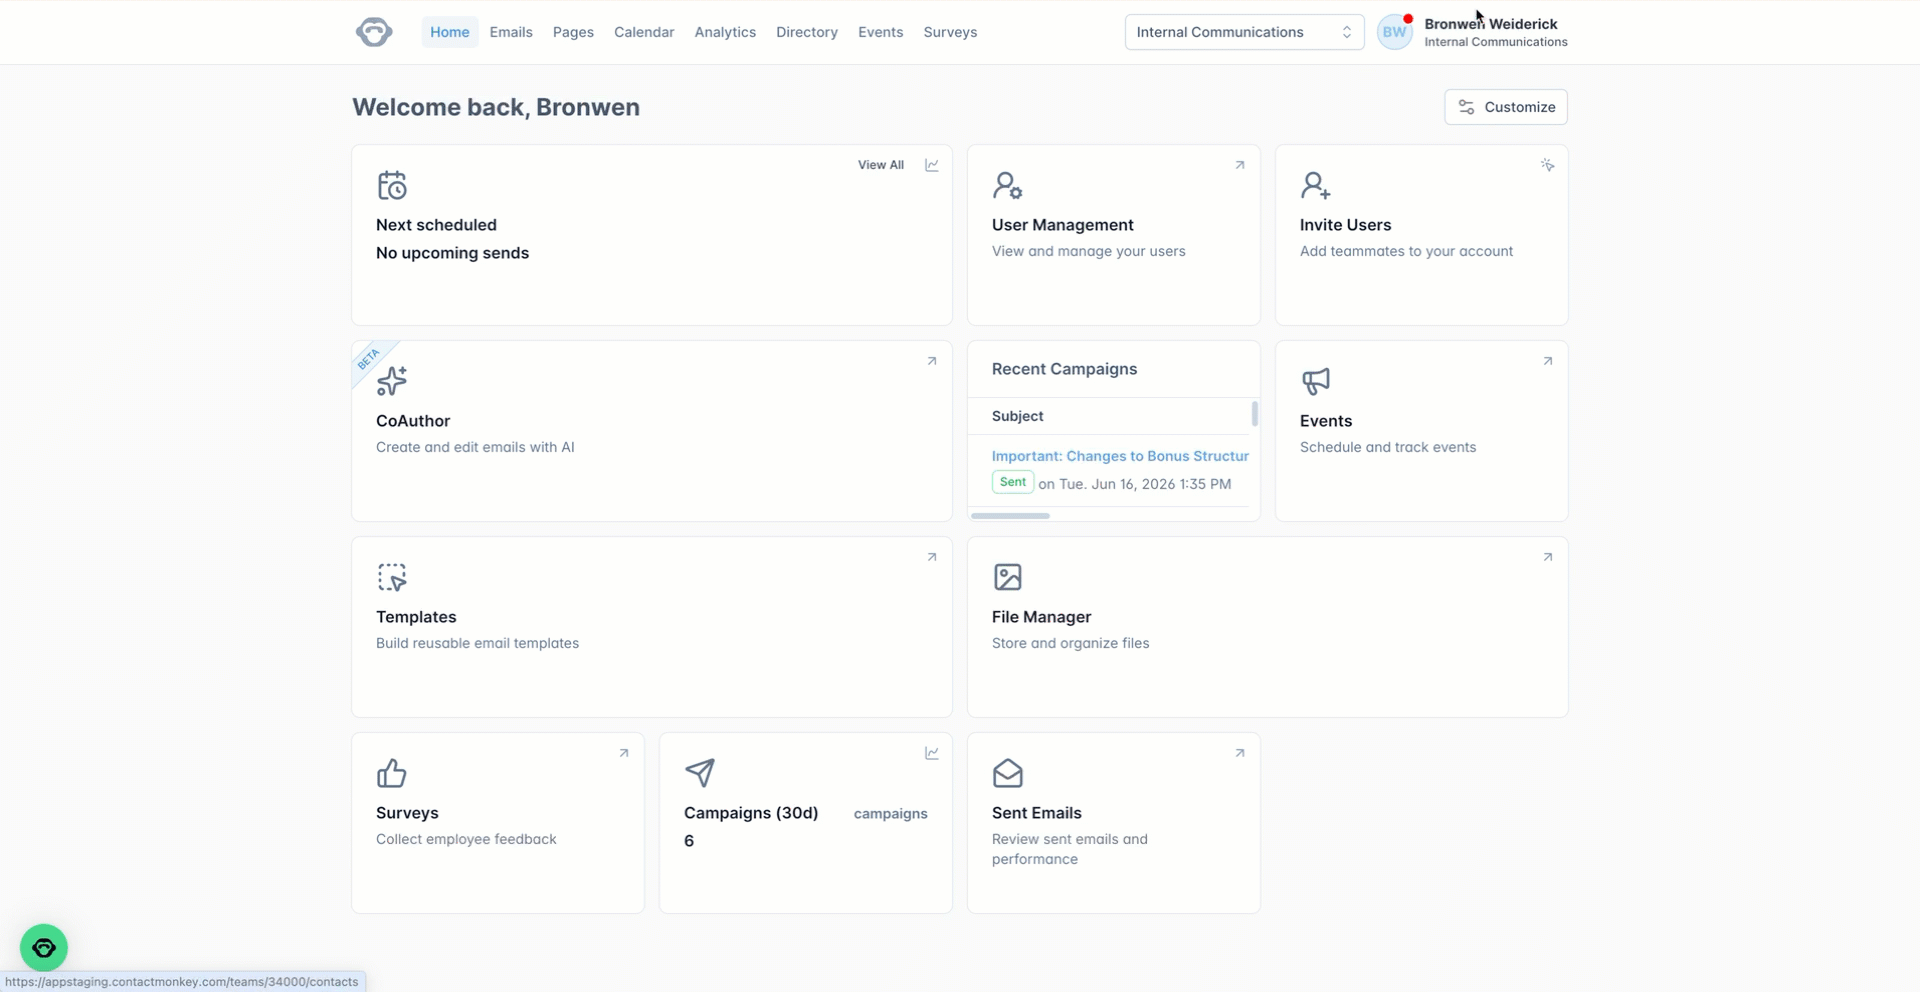Click the CoAuthor card title

(x=413, y=421)
